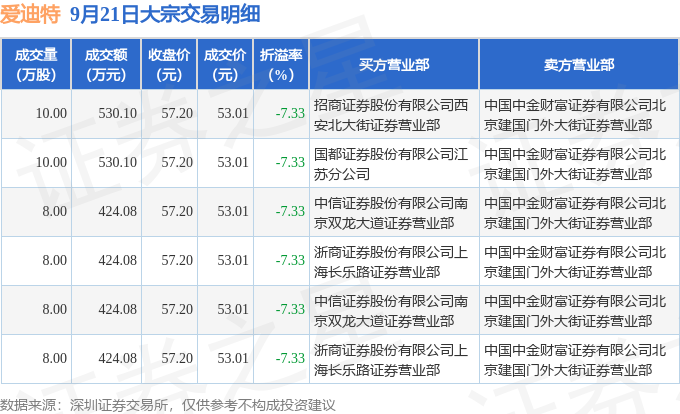
Task: Click the 买方营业部 column header
Action: point(394,64)
